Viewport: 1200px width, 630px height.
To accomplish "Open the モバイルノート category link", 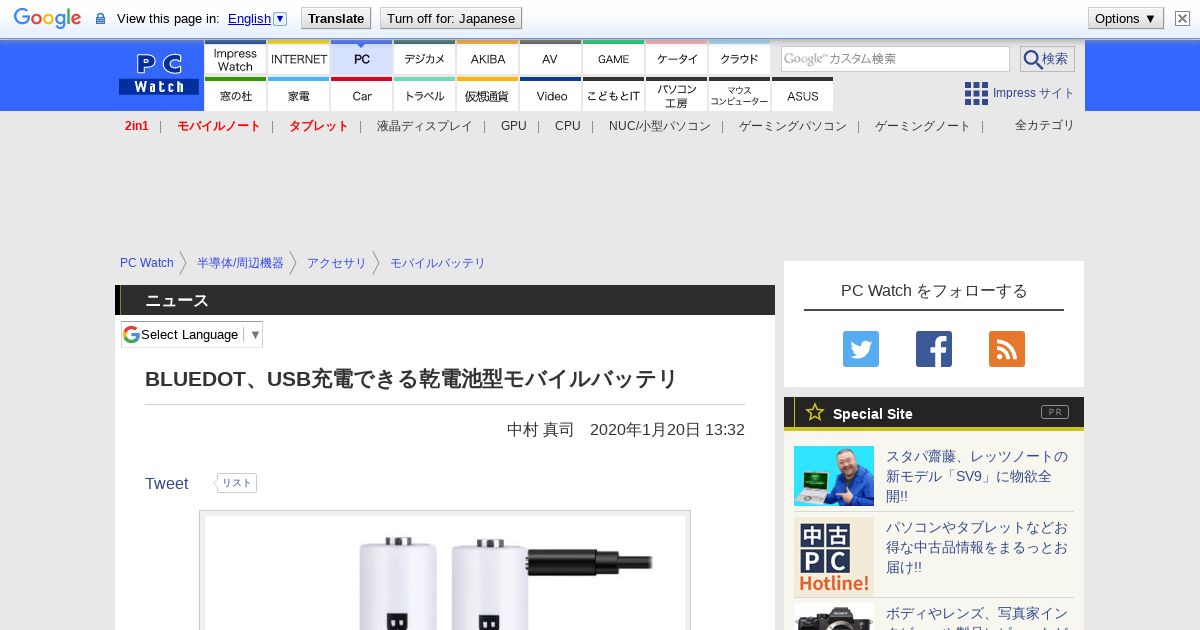I will [x=219, y=126].
